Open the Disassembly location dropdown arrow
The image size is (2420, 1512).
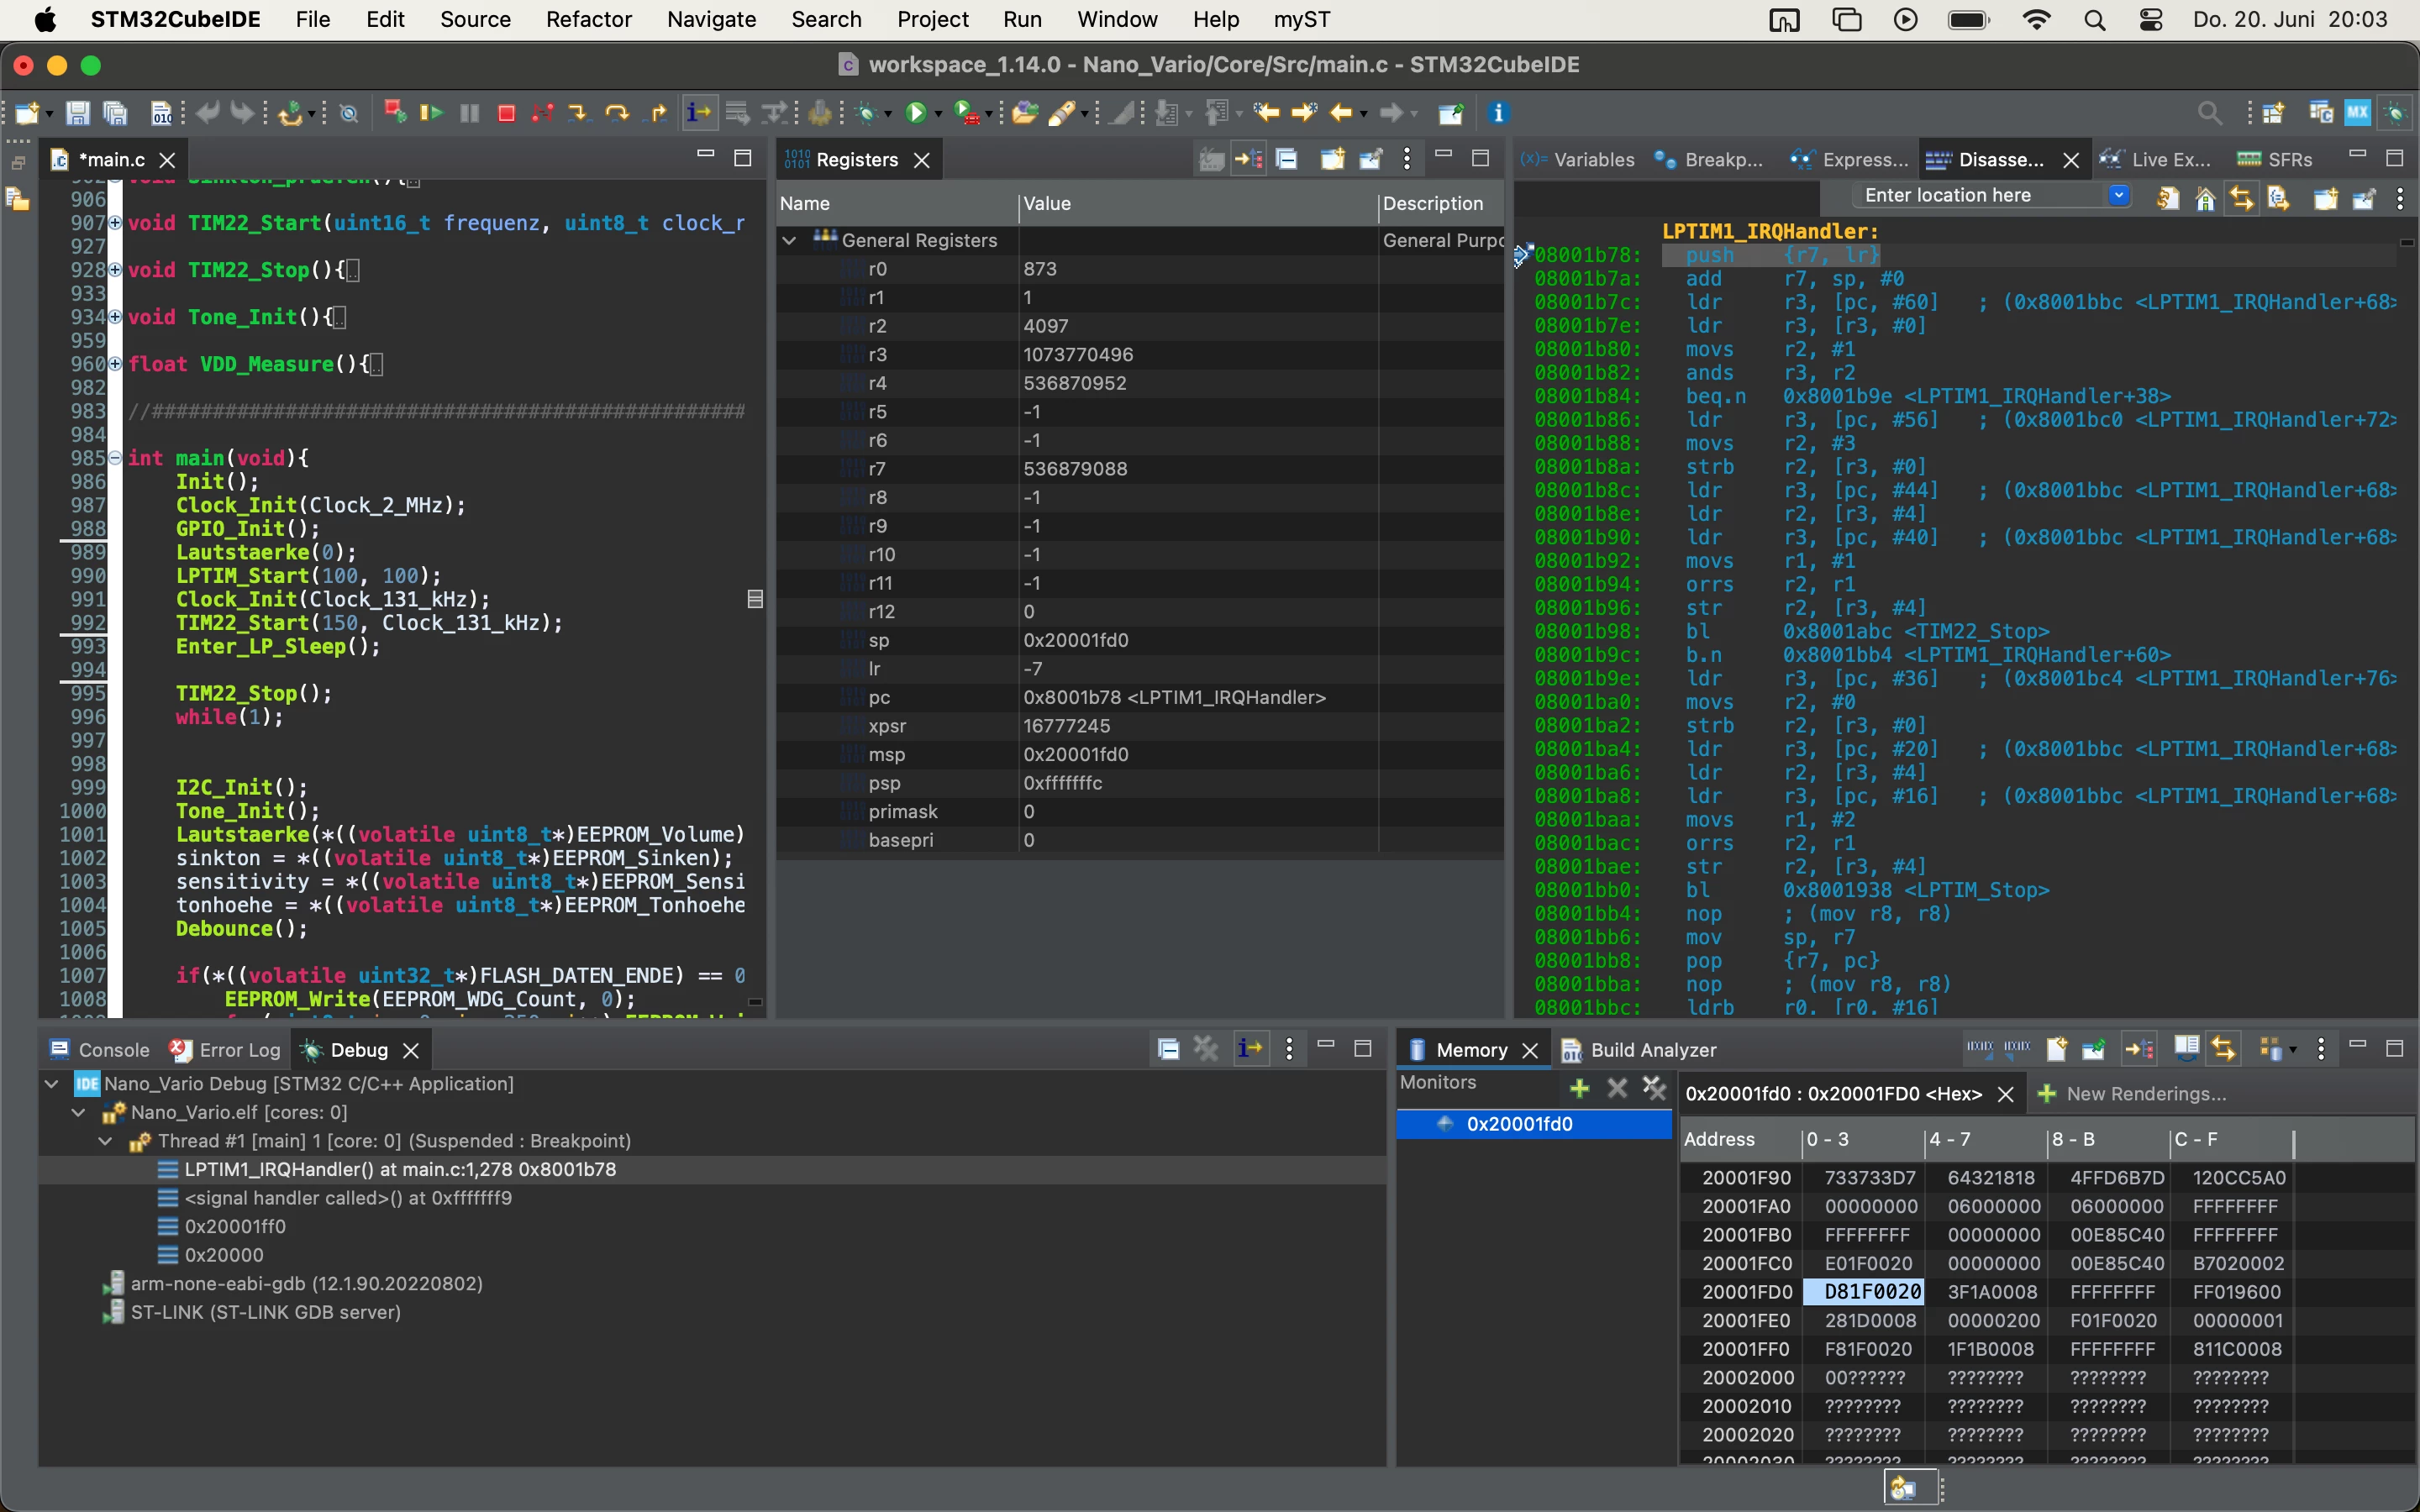pos(2119,195)
